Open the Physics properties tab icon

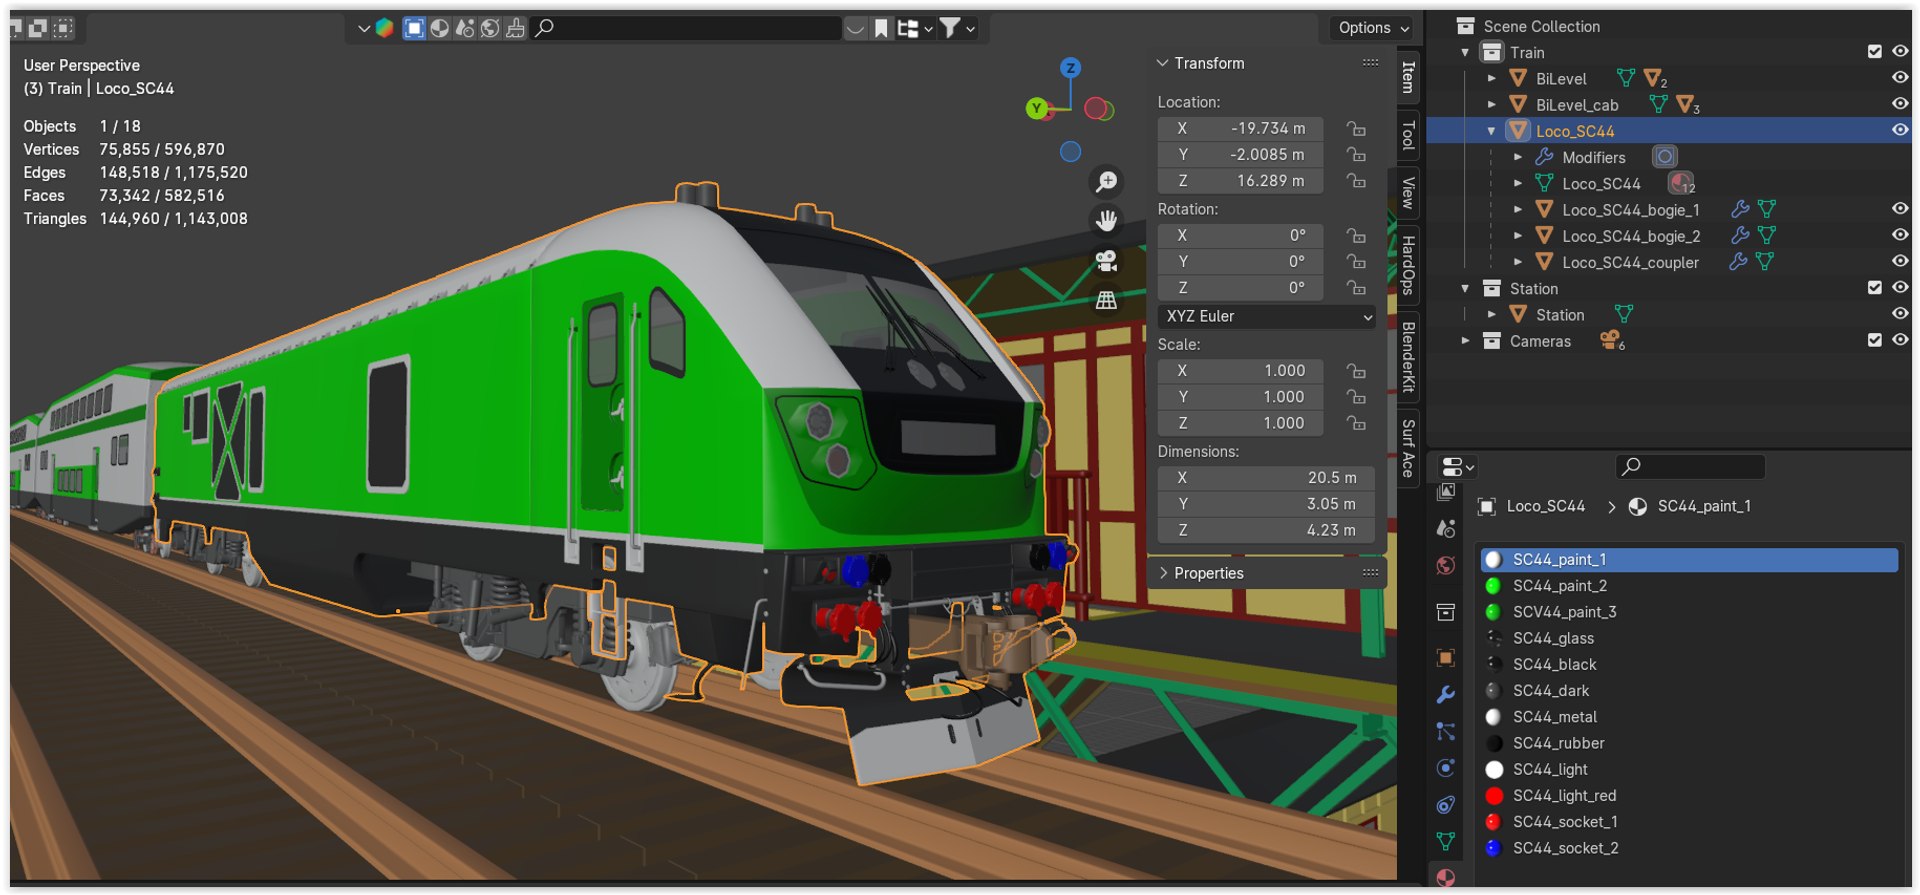pyautogui.click(x=1445, y=768)
